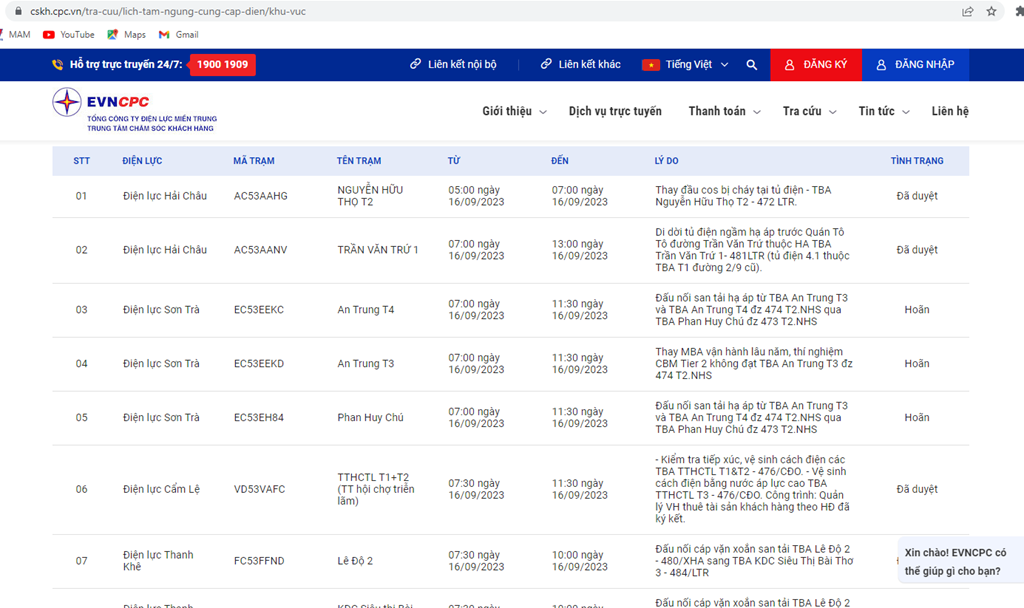1024x608 pixels.
Task: Bookmark this page with star icon
Action: [991, 11]
